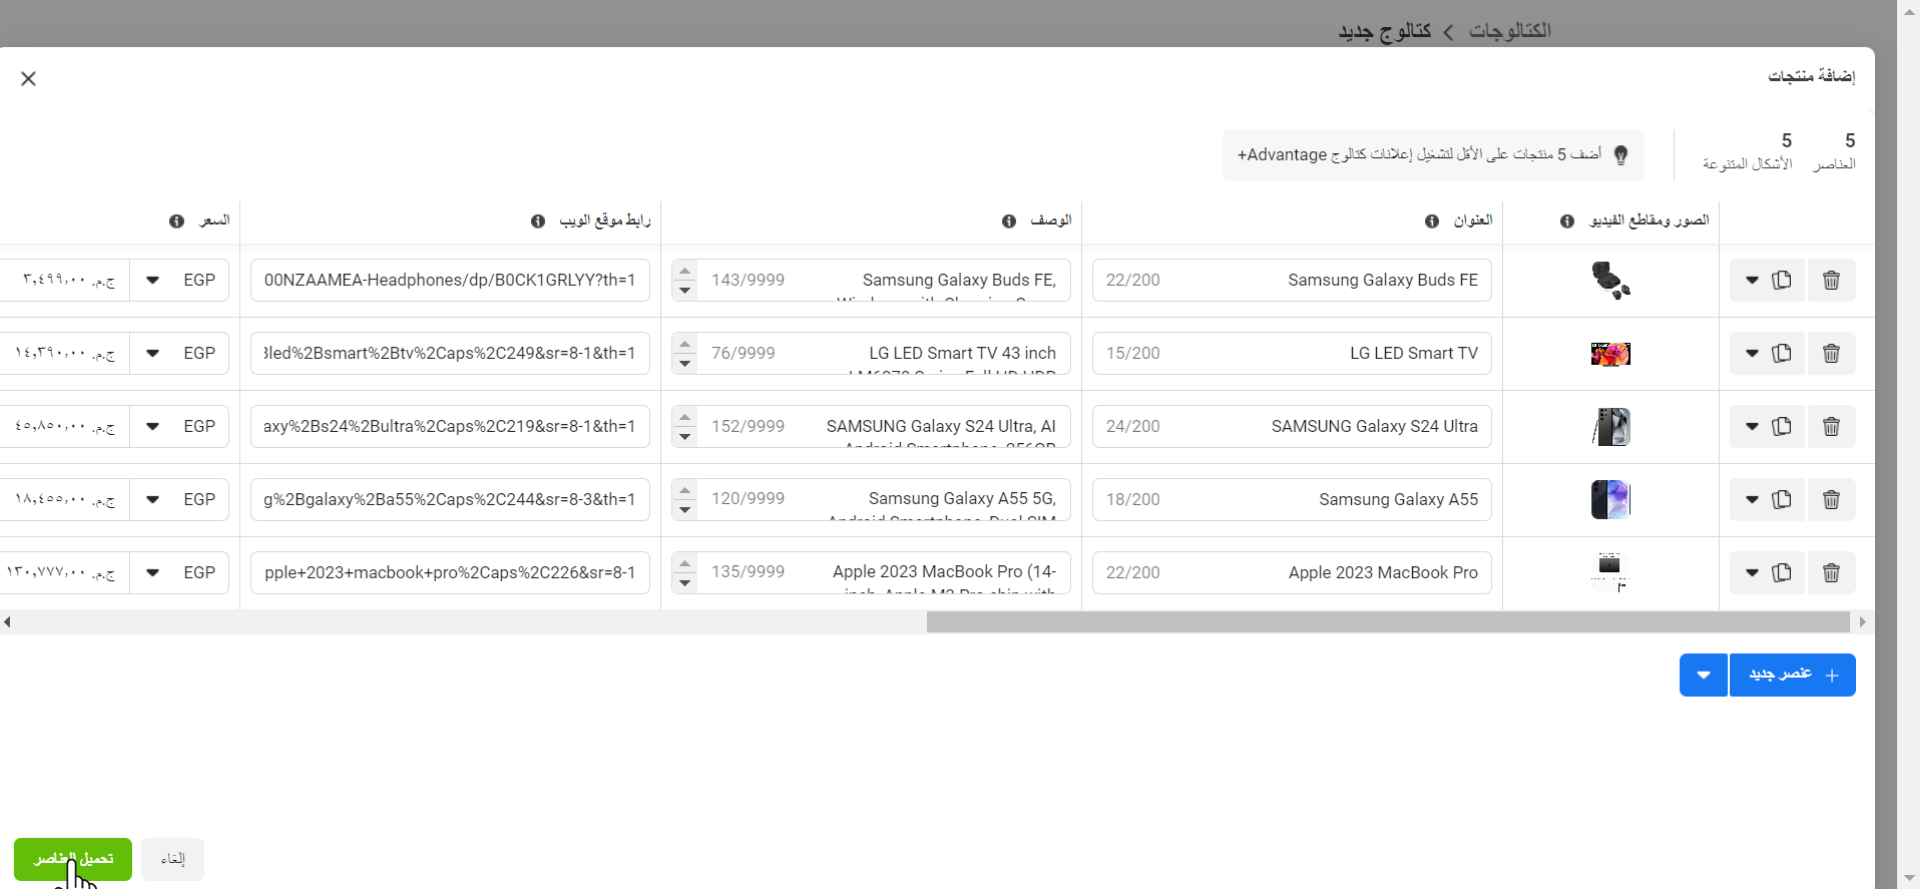
Task: Delete the LG LED Smart TV row
Action: pyautogui.click(x=1831, y=353)
